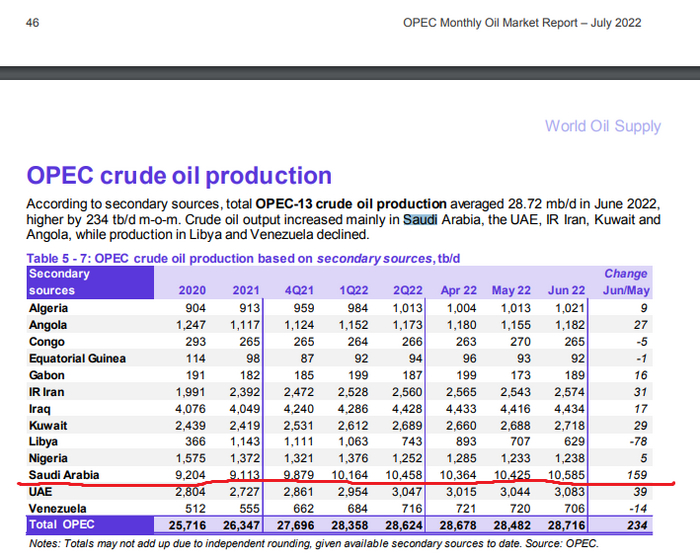The height and width of the screenshot is (560, 700).
Task: Click UAE's 2Q22 value 3,047
Action: (407, 492)
